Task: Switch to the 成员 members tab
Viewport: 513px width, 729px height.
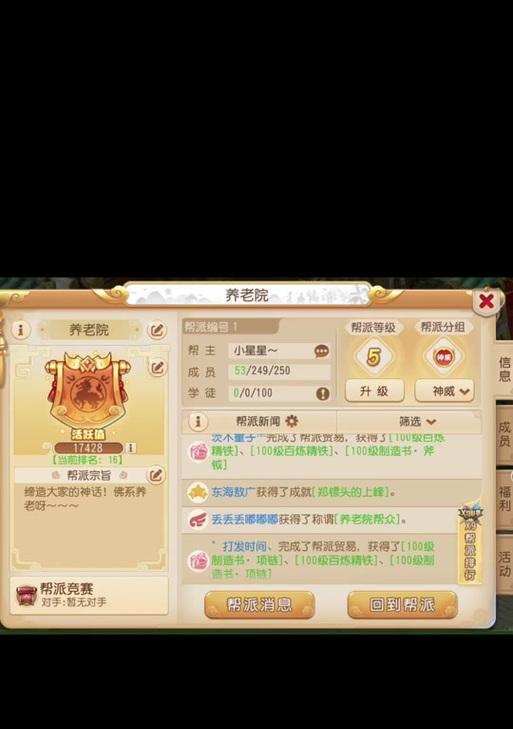Action: point(504,432)
